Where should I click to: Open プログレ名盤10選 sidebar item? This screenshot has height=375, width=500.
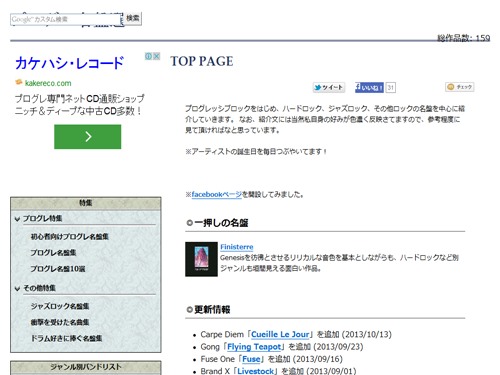(58, 269)
